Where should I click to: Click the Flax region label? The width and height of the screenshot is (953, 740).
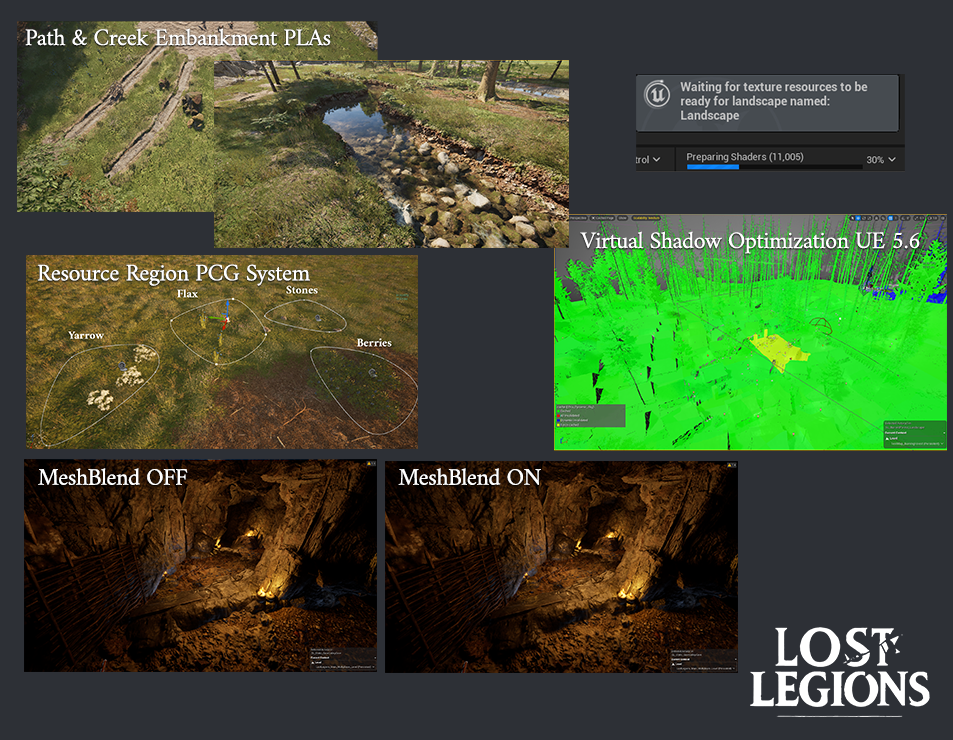(x=187, y=293)
